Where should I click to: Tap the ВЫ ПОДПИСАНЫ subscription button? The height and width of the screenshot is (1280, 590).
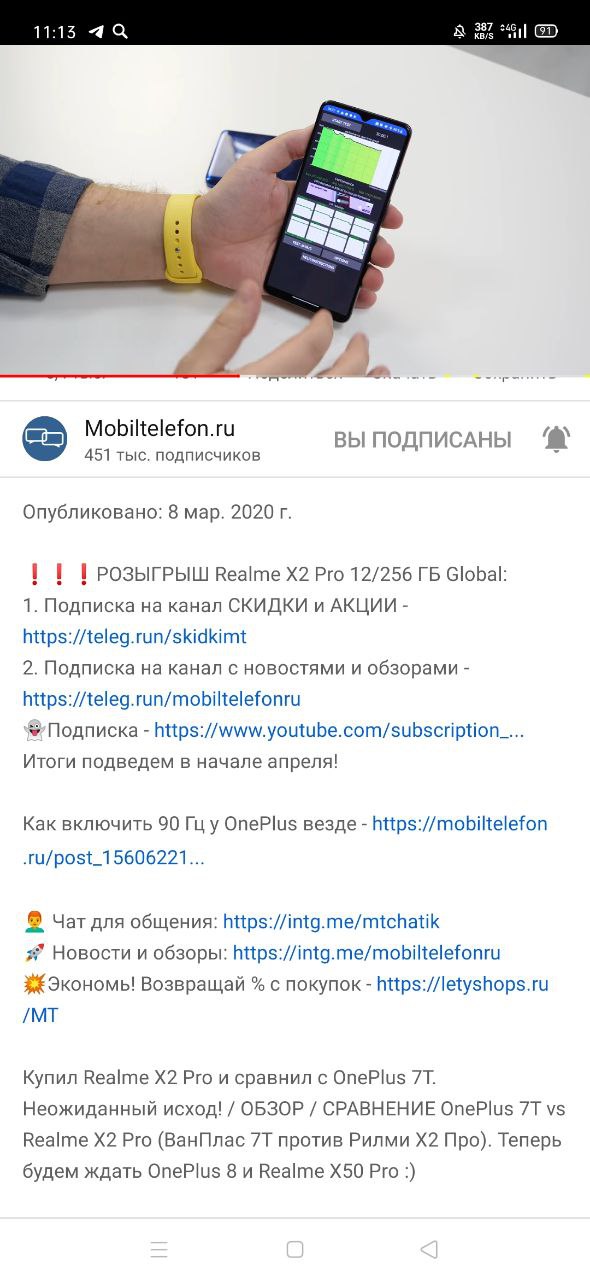click(x=422, y=440)
